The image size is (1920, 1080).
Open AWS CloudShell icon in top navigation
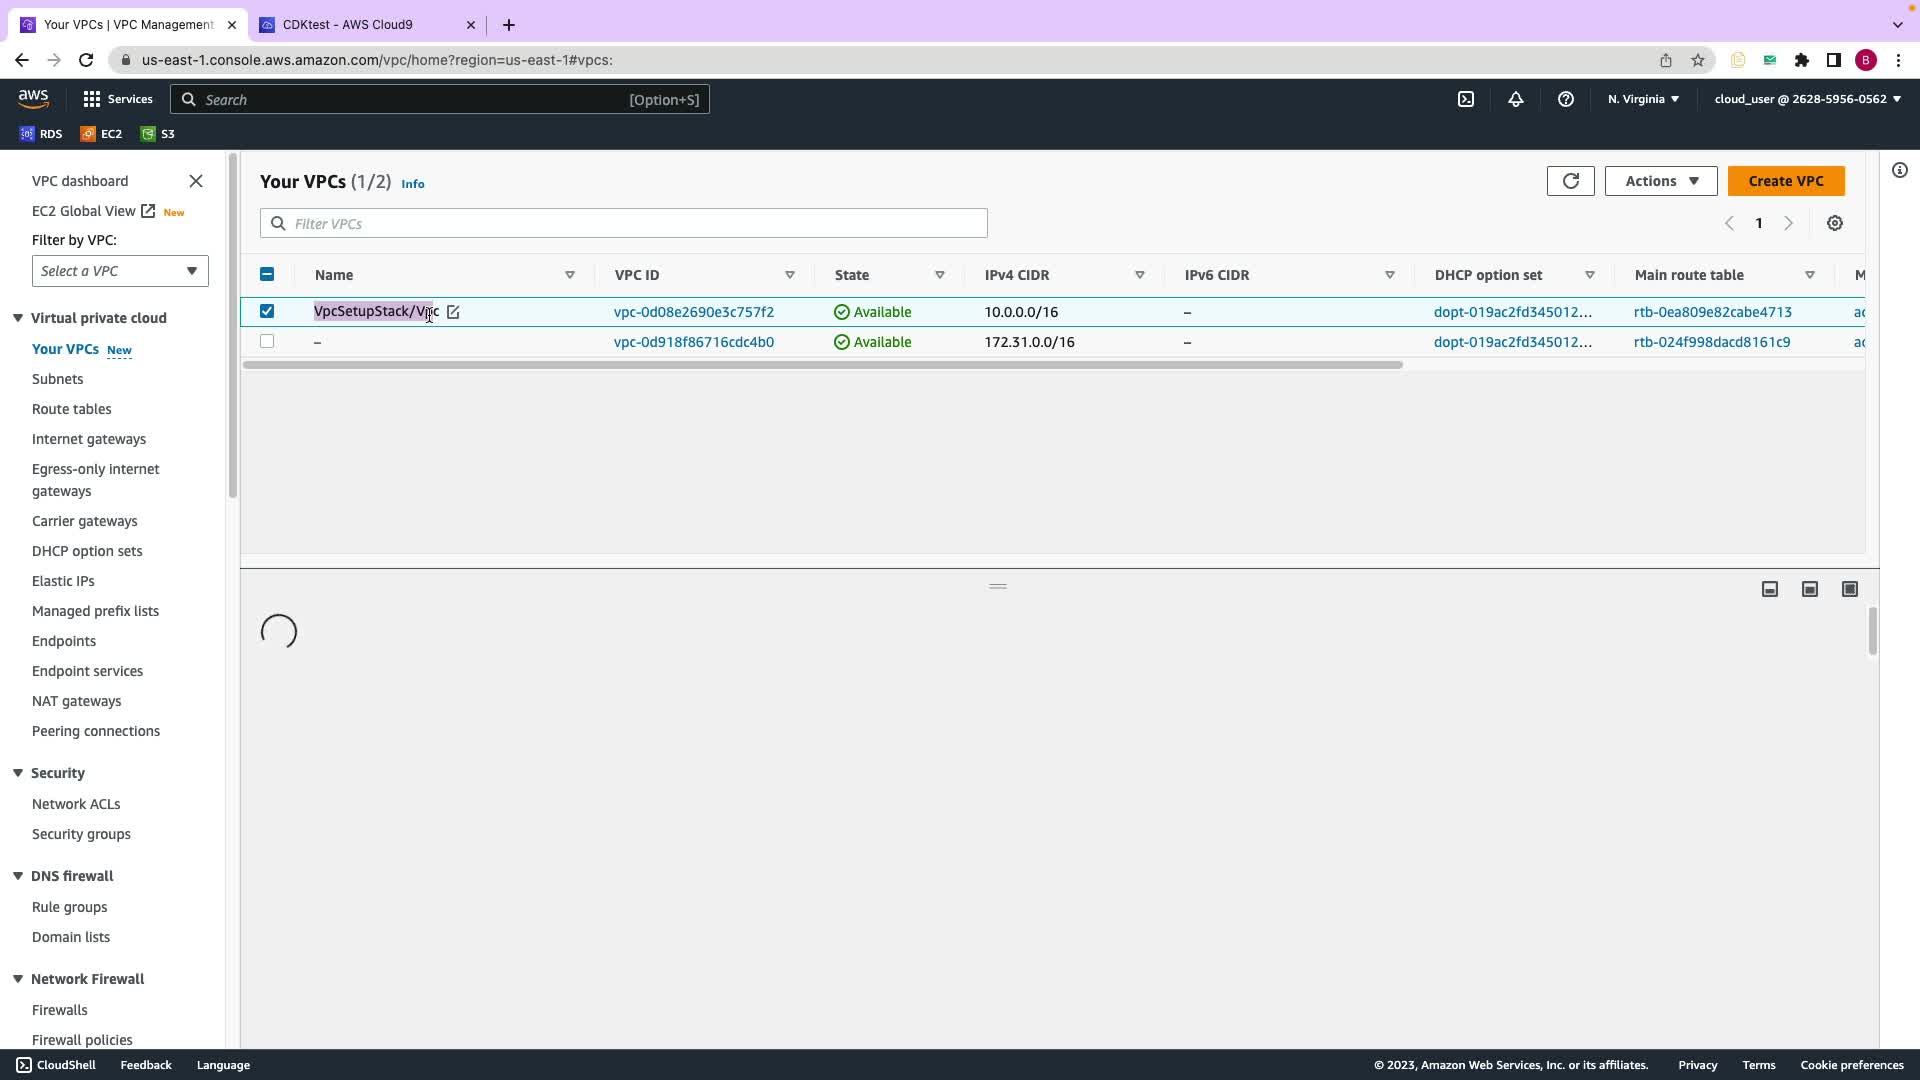tap(1466, 99)
